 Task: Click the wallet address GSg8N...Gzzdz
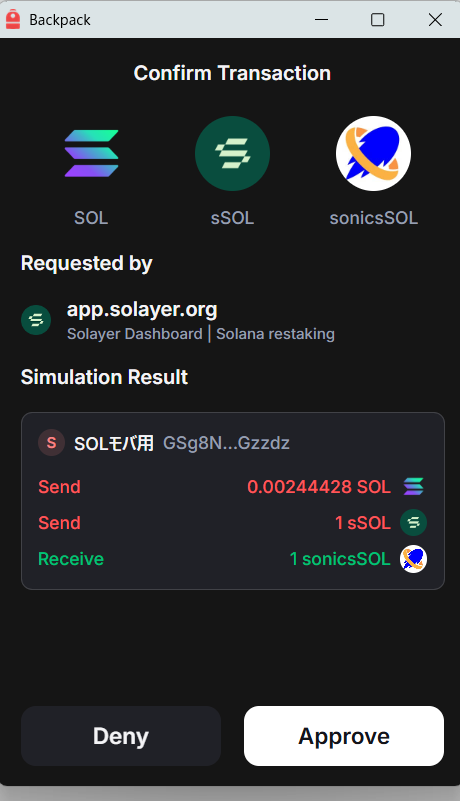(x=226, y=443)
